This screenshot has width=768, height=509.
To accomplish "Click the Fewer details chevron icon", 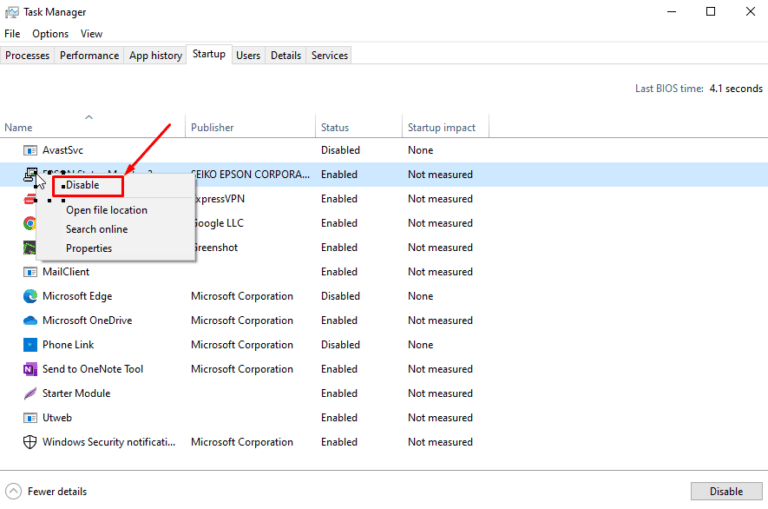I will point(13,491).
